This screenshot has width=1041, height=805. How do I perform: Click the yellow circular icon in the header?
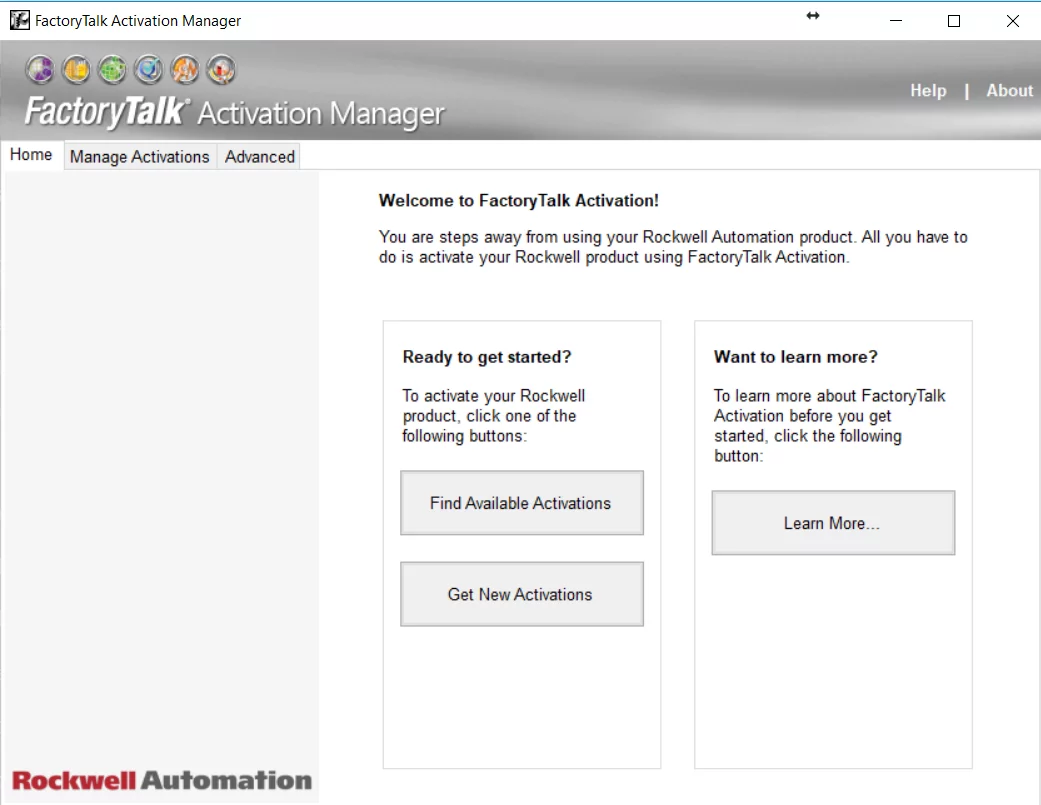click(x=76, y=69)
